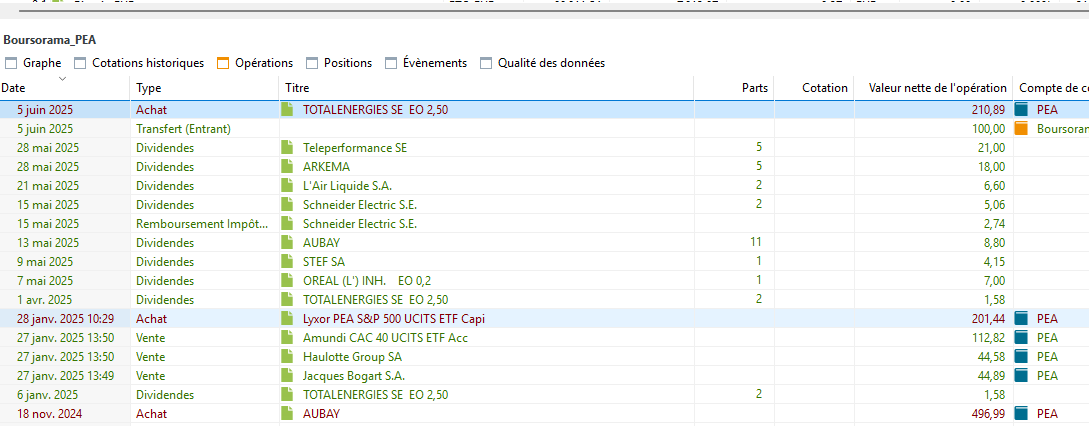Click the Valeur nette de l'opération header
The height and width of the screenshot is (426, 1089).
(x=933, y=88)
